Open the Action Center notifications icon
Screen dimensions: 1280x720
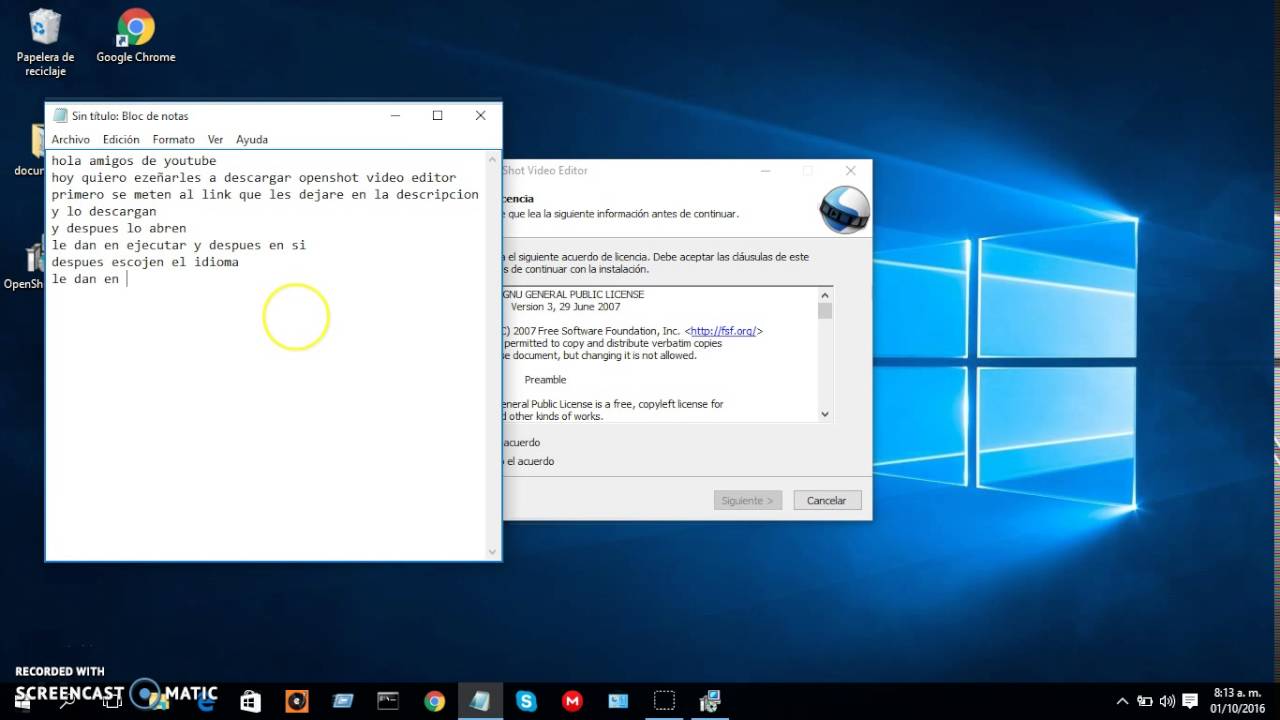[x=1190, y=701]
